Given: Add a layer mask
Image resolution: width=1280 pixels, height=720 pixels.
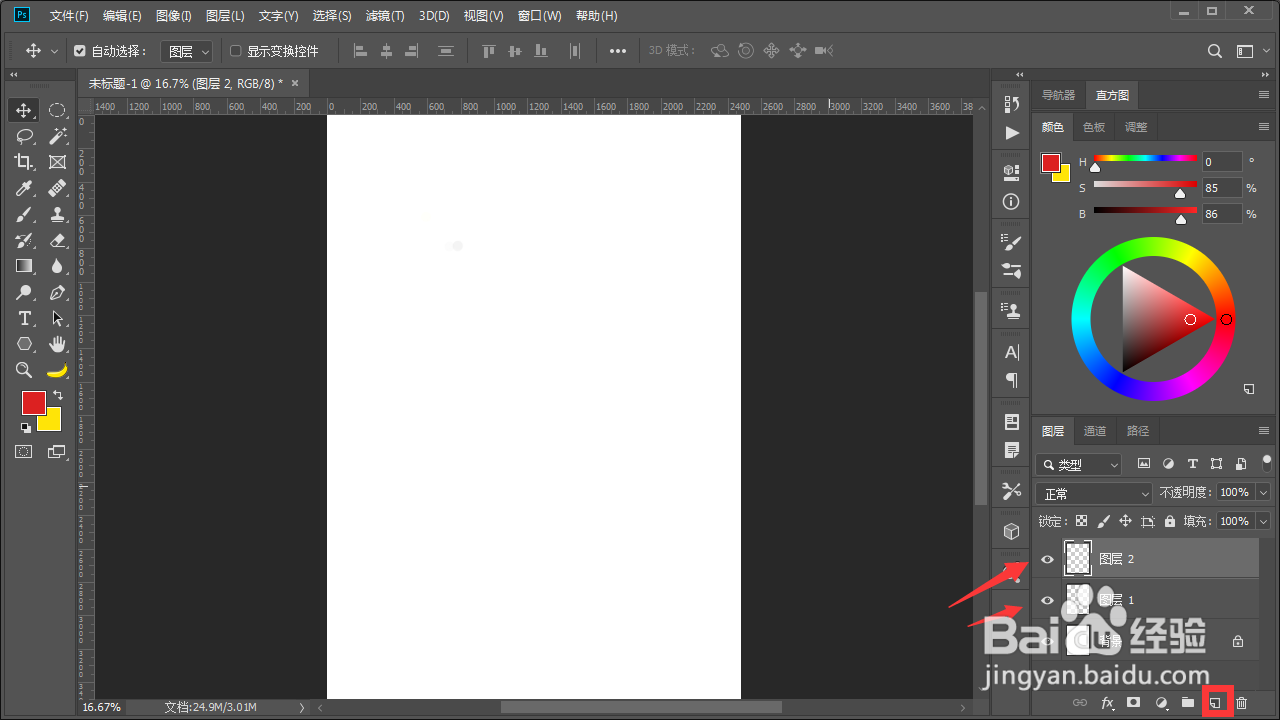Looking at the screenshot, I should coord(1134,703).
